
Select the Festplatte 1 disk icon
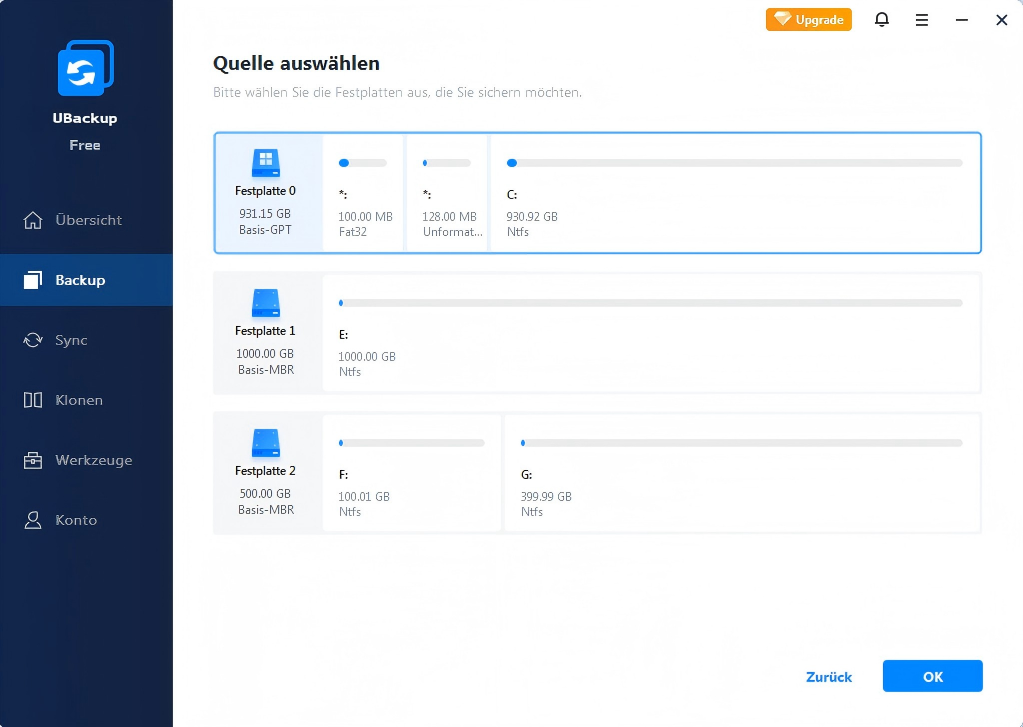[x=265, y=303]
